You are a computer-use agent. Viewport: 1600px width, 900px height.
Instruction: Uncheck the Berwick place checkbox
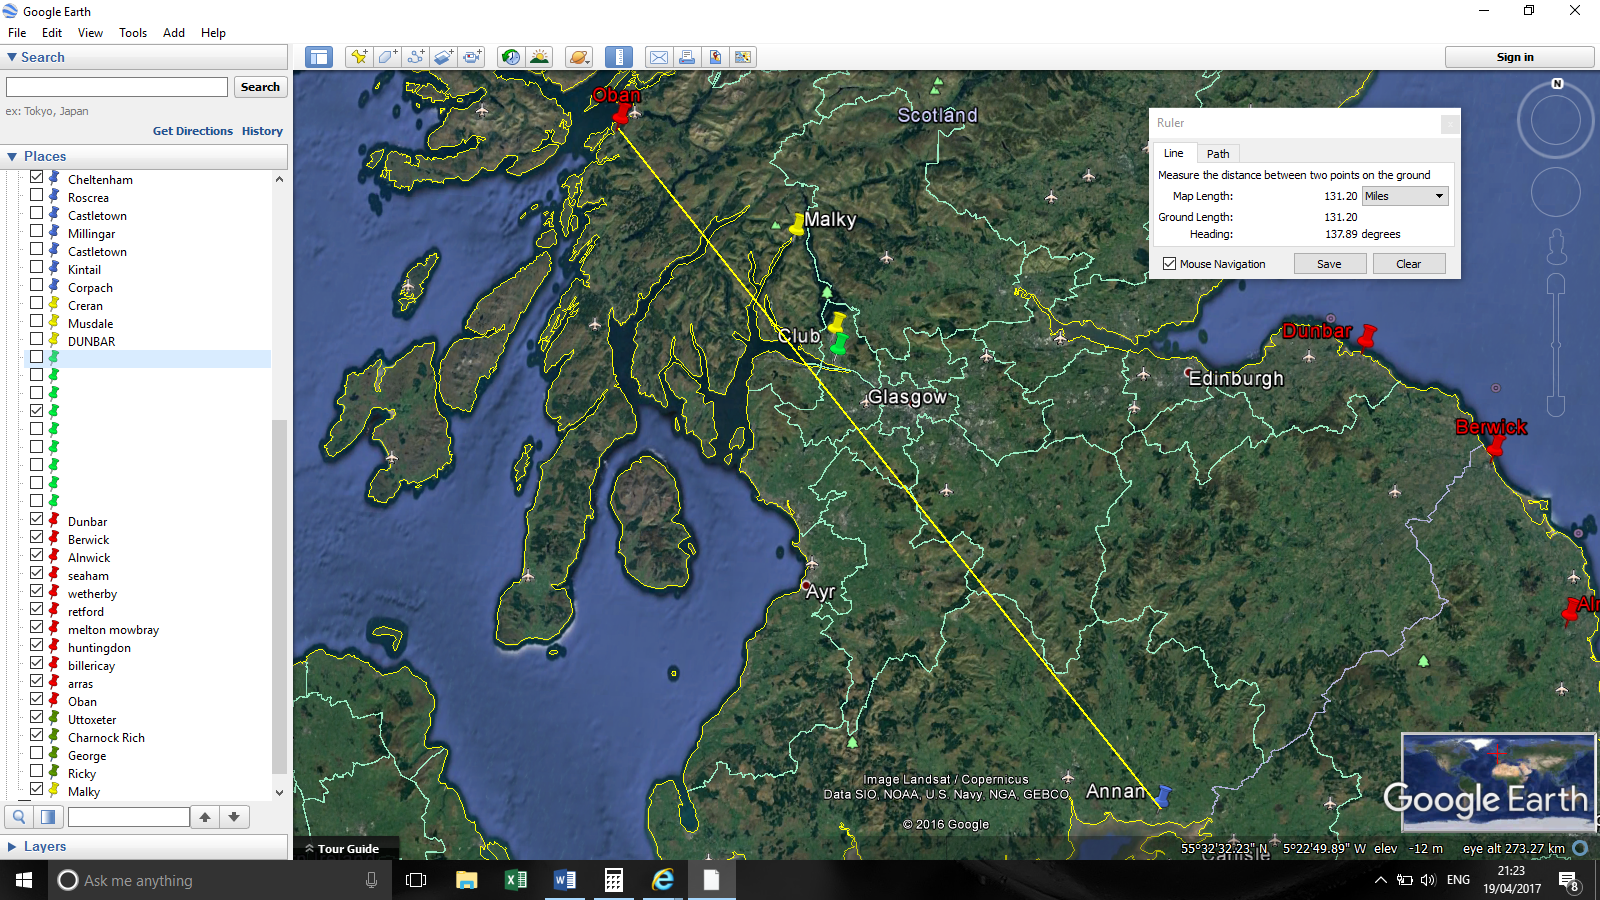coord(36,537)
